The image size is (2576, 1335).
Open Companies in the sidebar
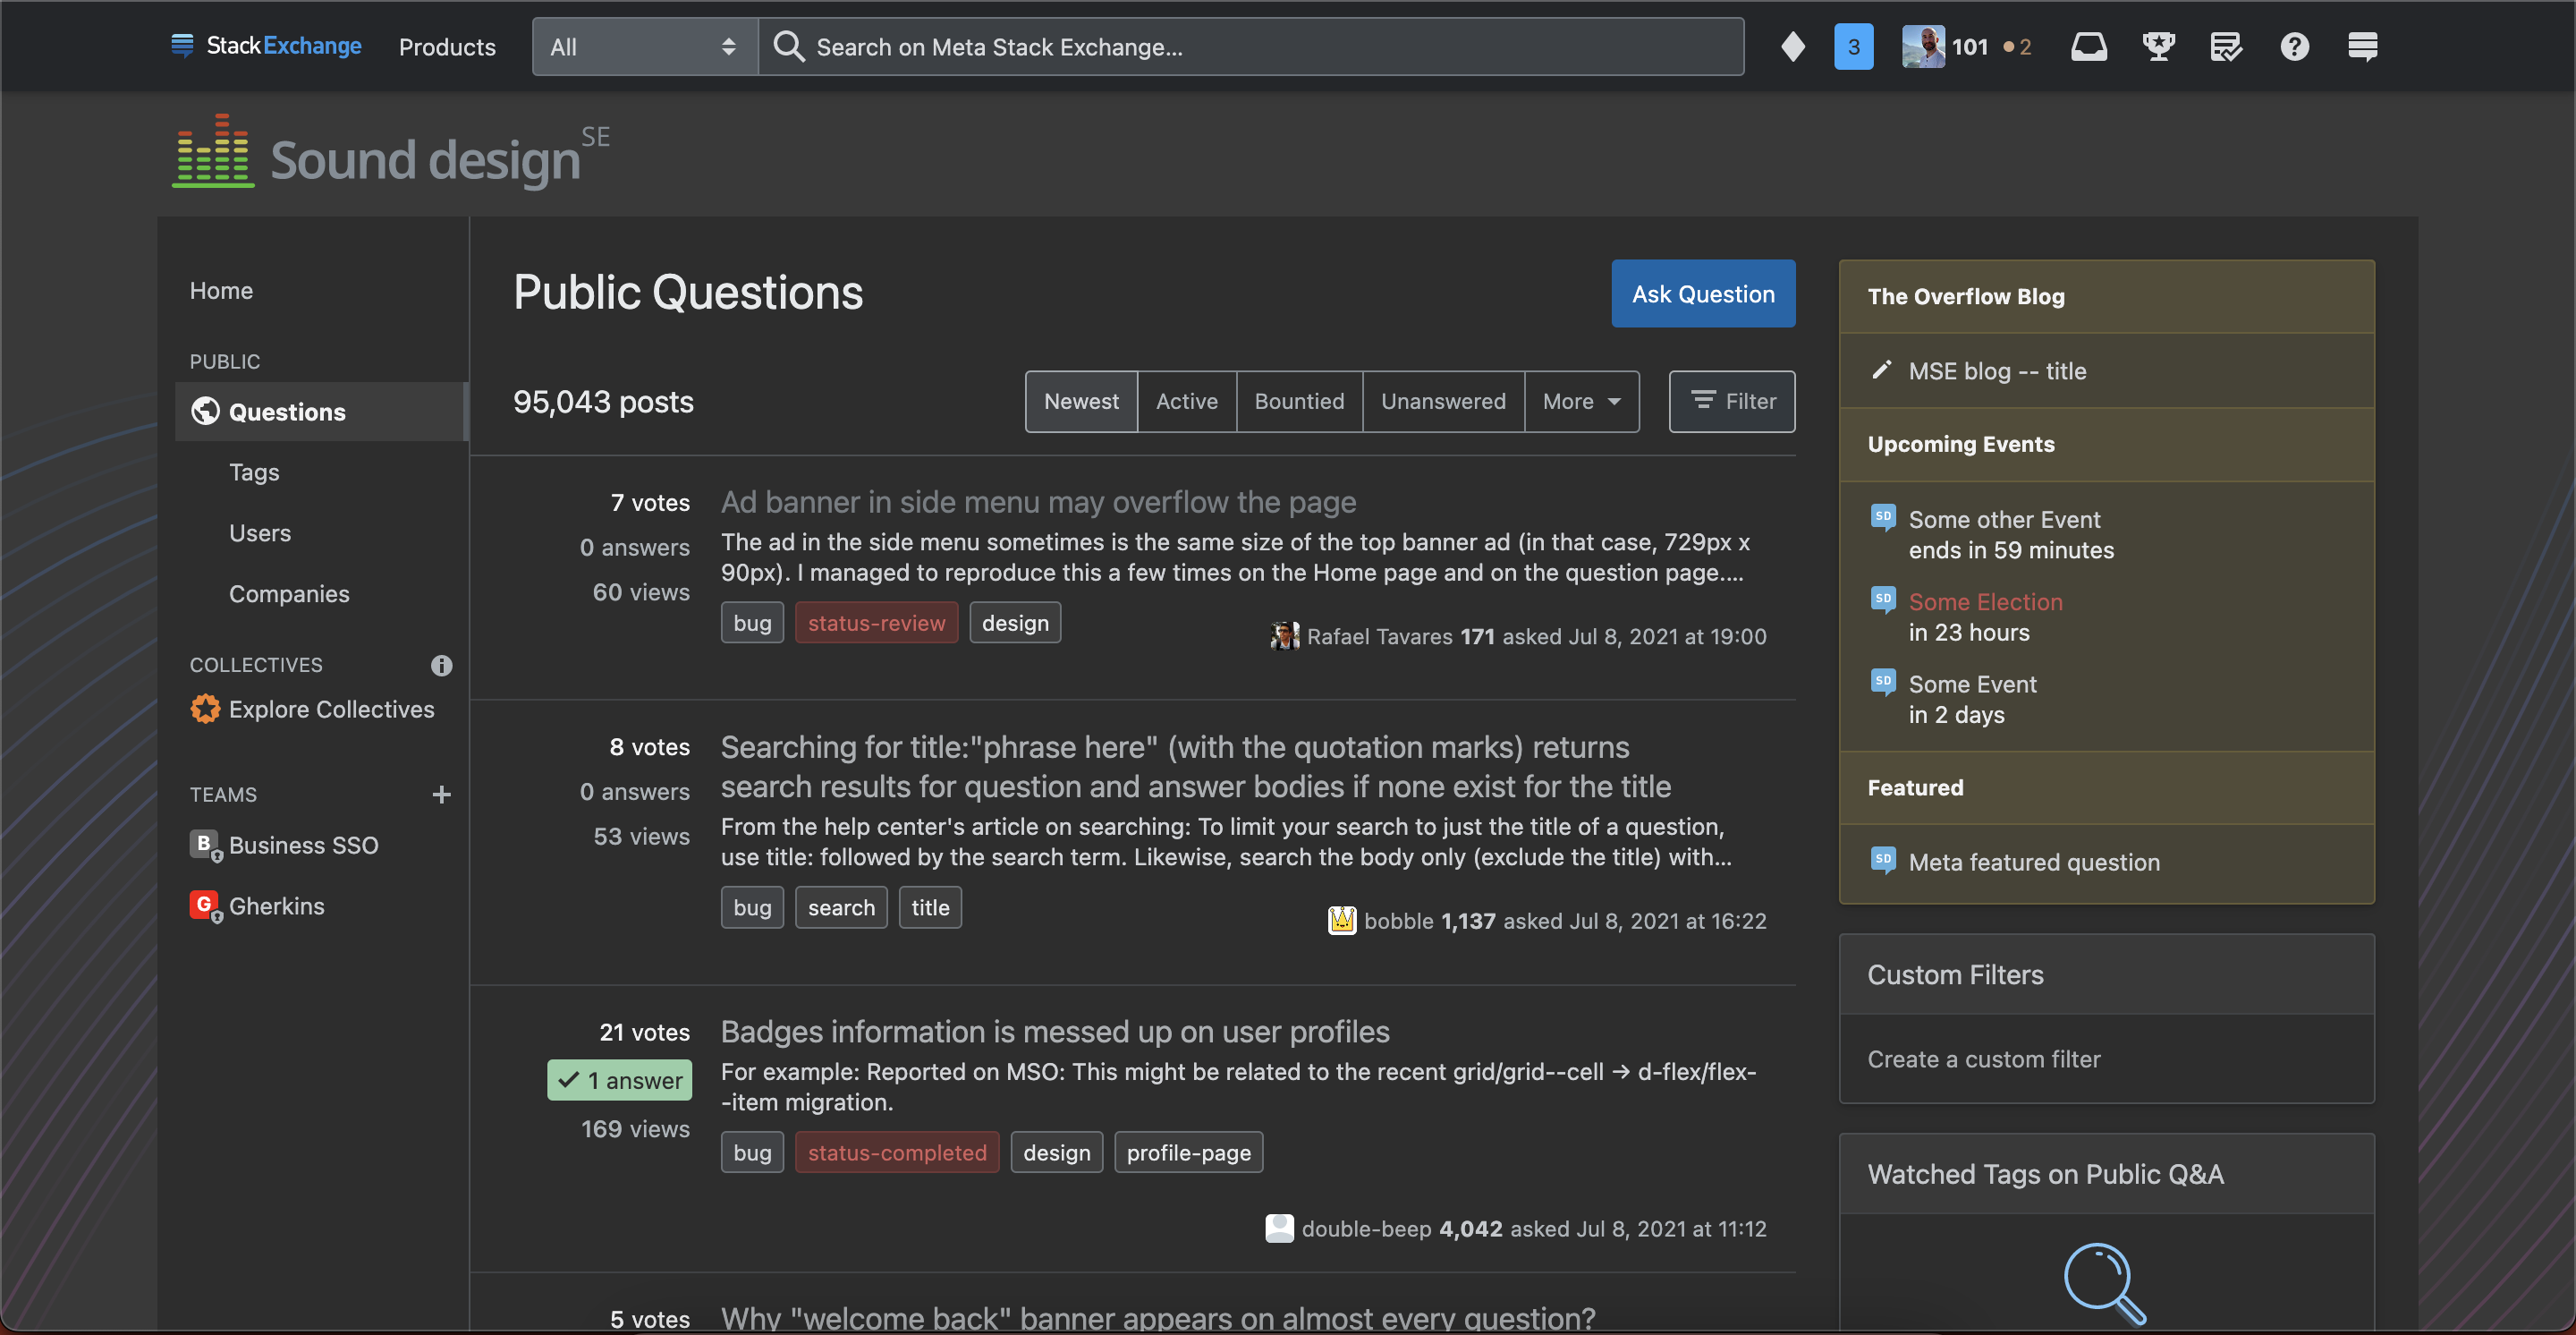(289, 594)
